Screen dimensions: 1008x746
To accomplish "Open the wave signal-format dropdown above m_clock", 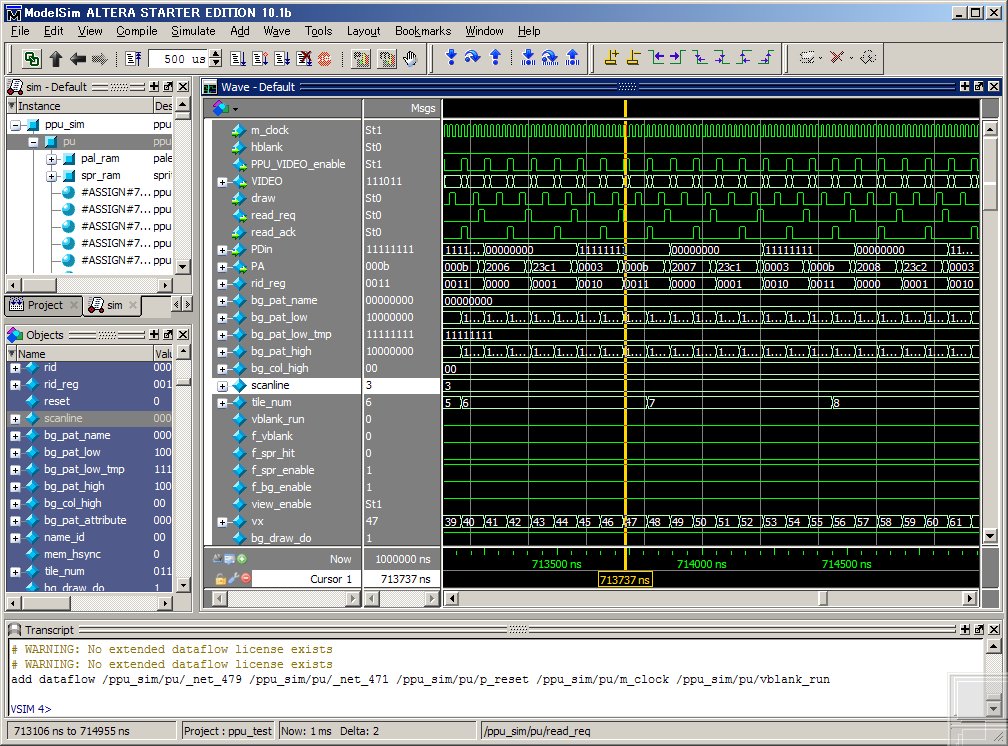I will [x=226, y=108].
